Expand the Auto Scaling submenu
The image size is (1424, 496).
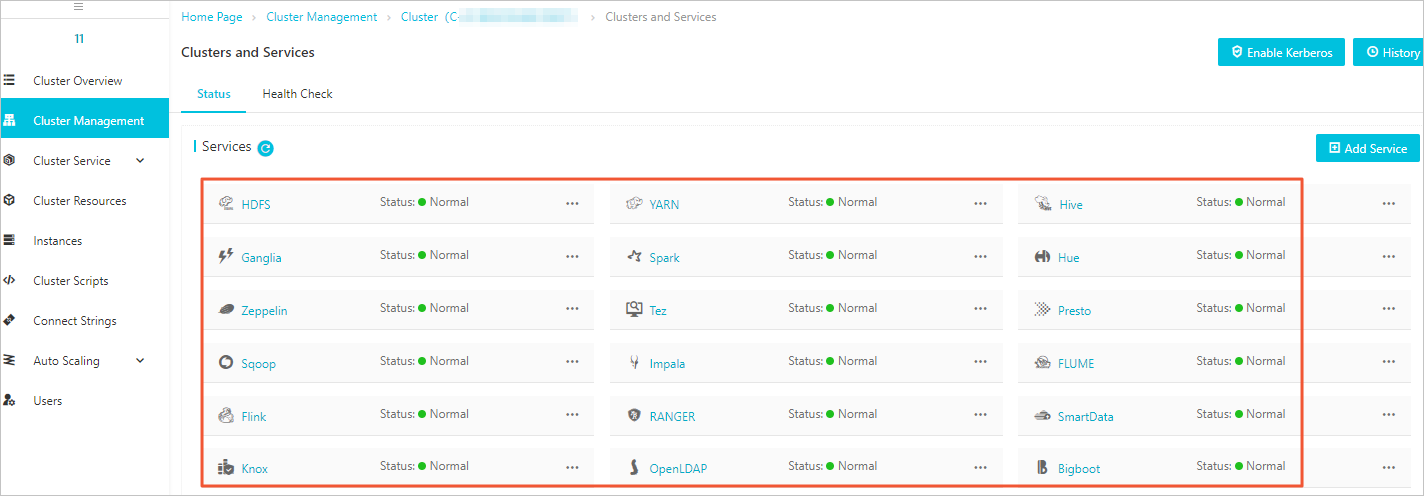pyautogui.click(x=140, y=361)
